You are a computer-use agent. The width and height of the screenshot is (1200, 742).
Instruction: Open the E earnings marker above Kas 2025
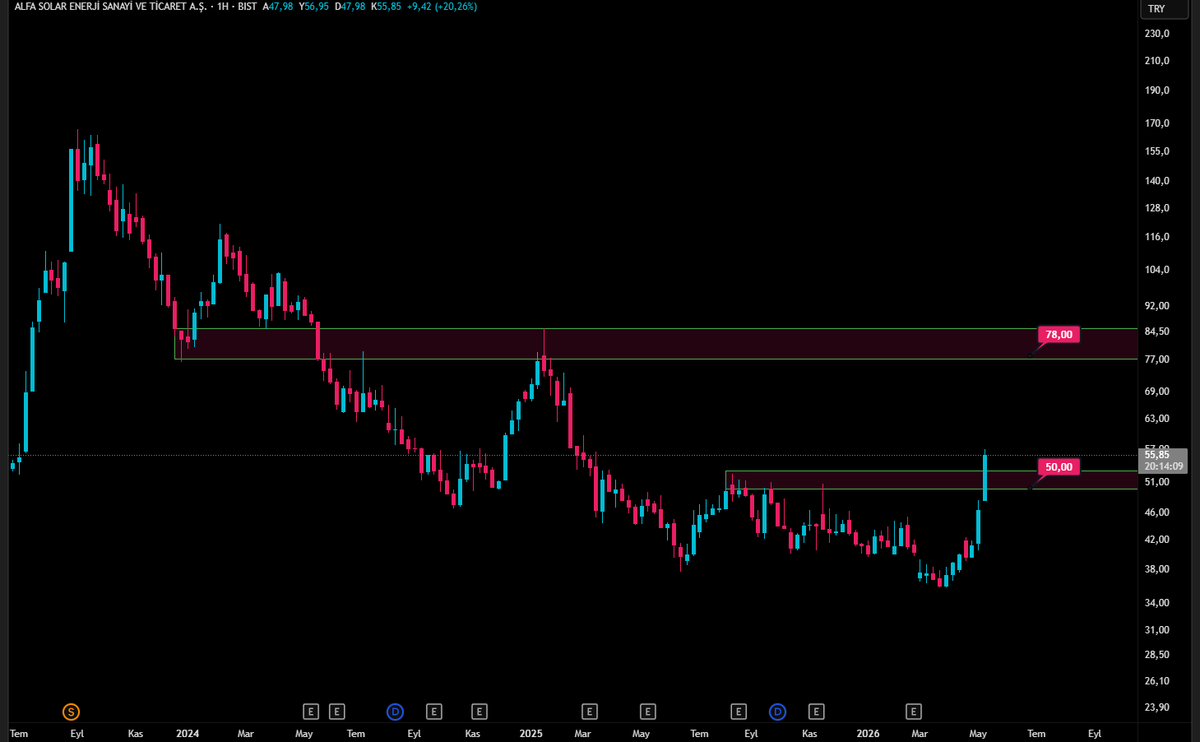[817, 712]
